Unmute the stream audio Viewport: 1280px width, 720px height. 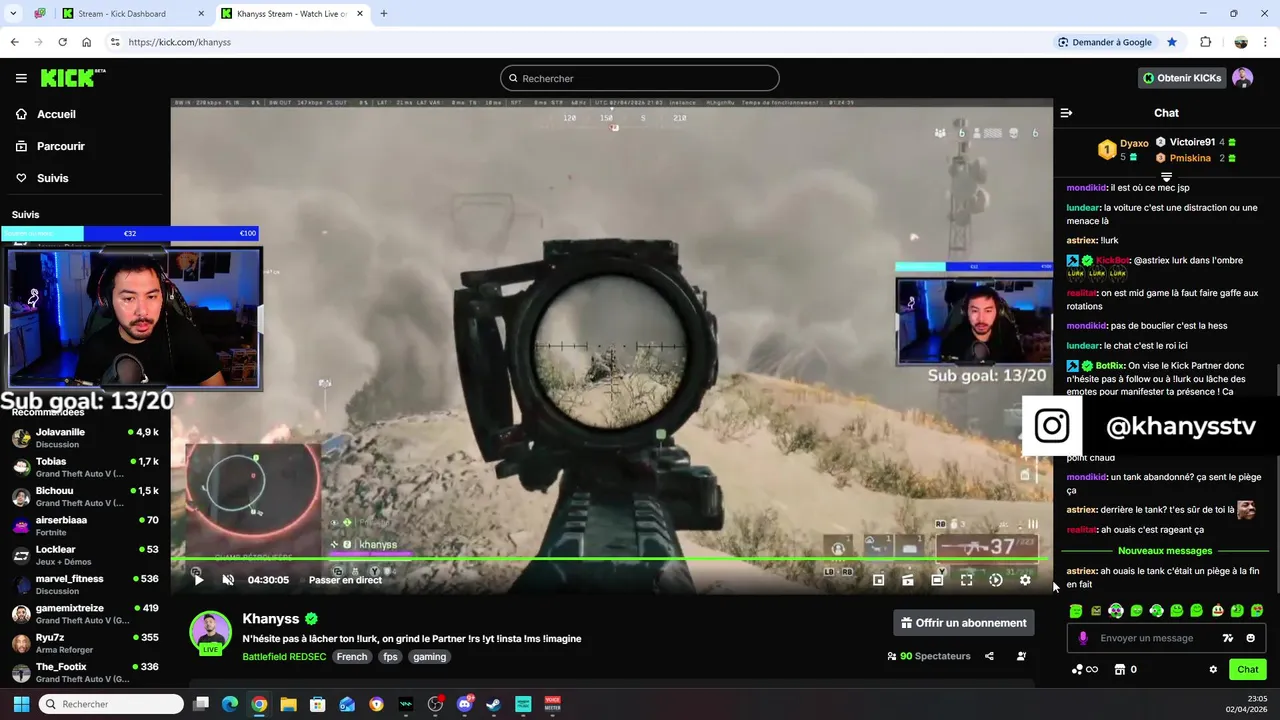pyautogui.click(x=228, y=580)
